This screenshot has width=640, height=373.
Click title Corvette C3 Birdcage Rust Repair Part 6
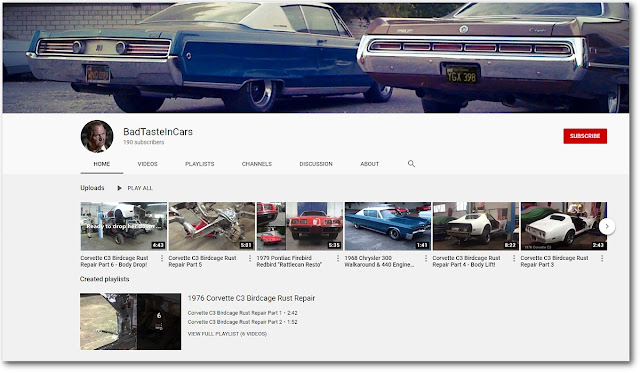(114, 262)
